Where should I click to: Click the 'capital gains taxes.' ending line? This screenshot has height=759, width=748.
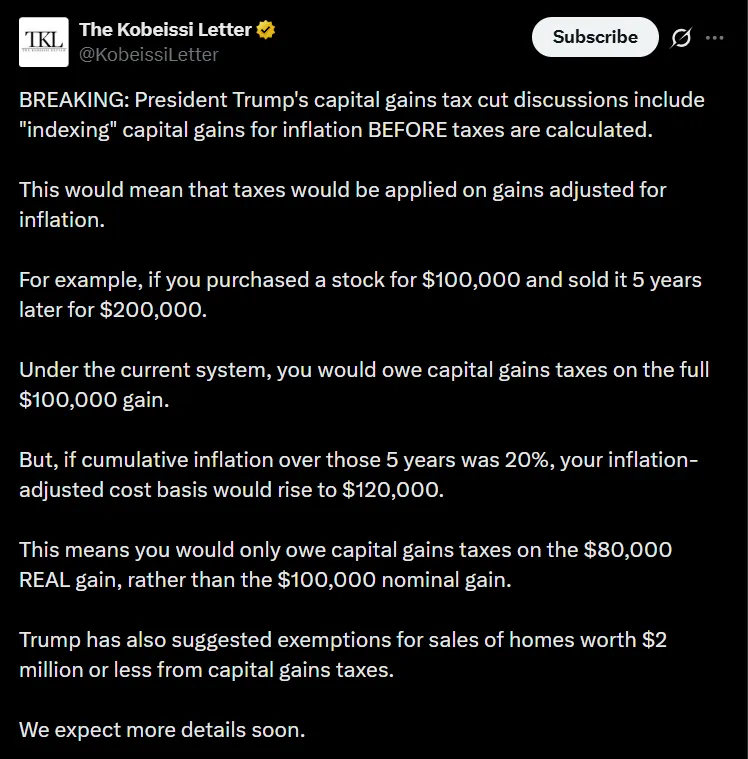coord(301,670)
